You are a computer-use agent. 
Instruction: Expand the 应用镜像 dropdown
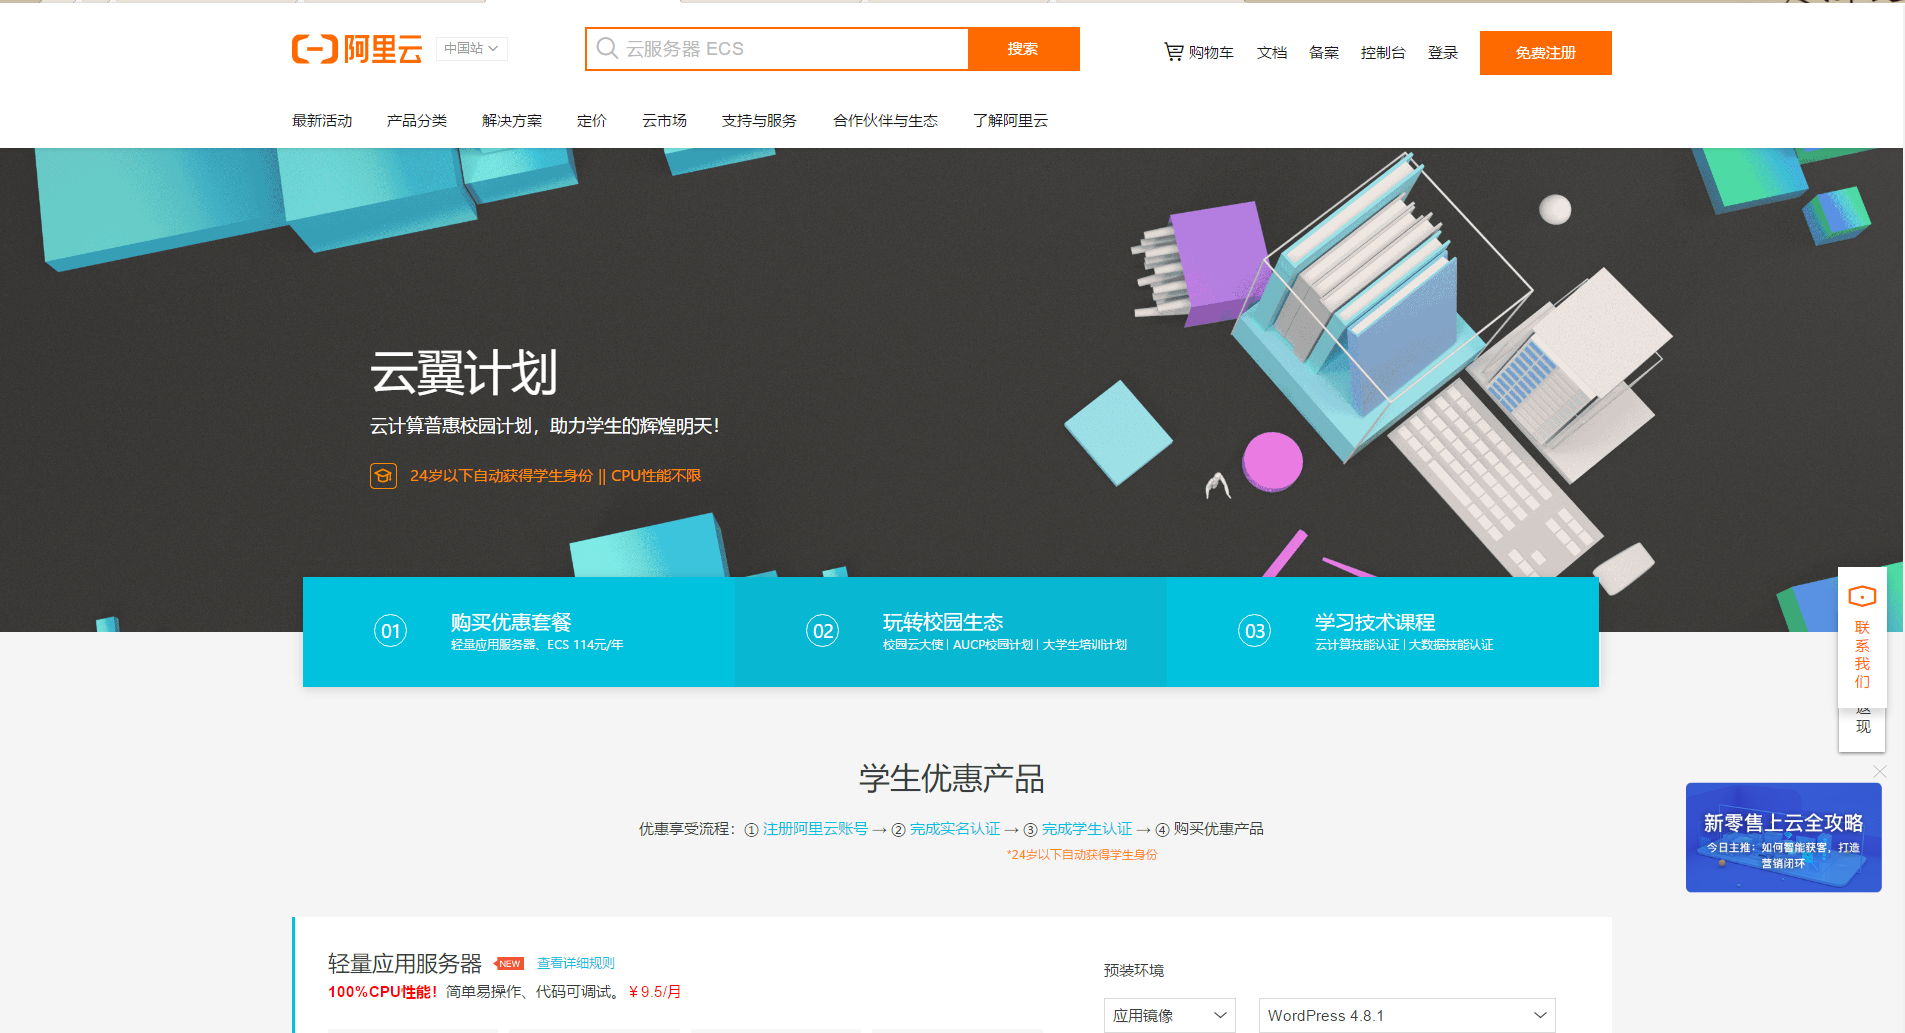1169,1015
